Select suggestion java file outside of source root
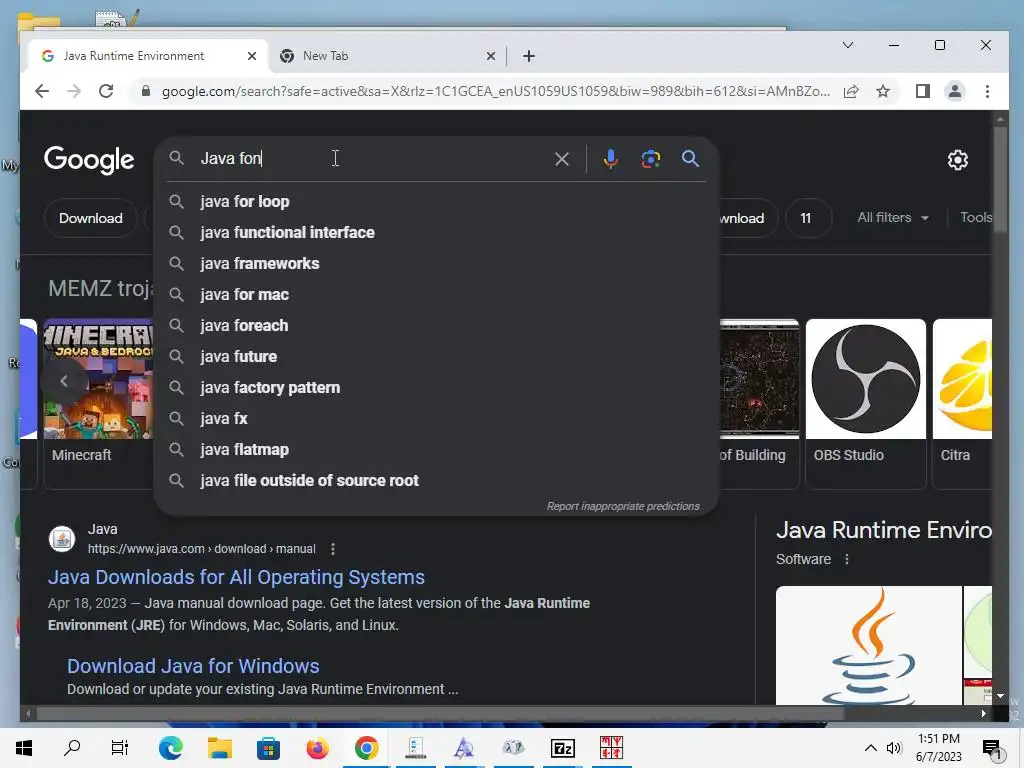The width and height of the screenshot is (1024, 768). click(436, 481)
